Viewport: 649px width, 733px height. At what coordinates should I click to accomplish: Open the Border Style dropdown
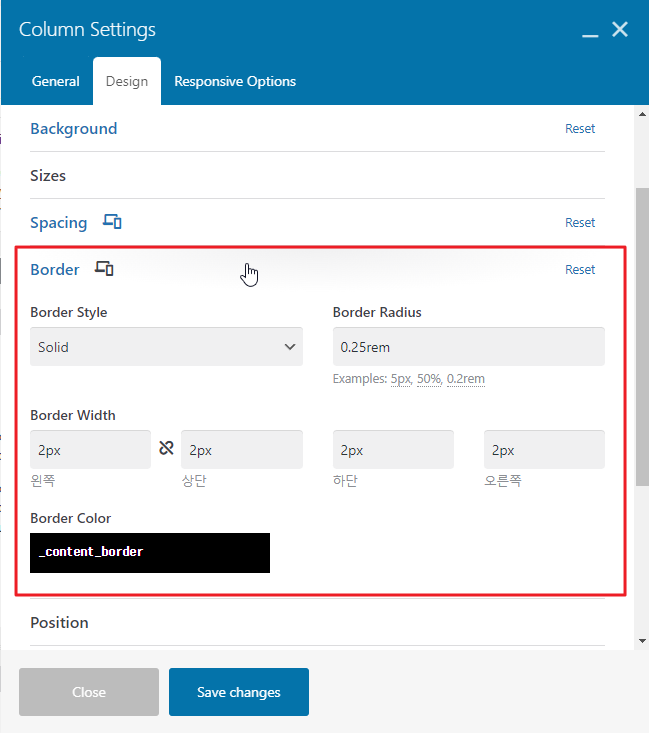[x=166, y=346]
